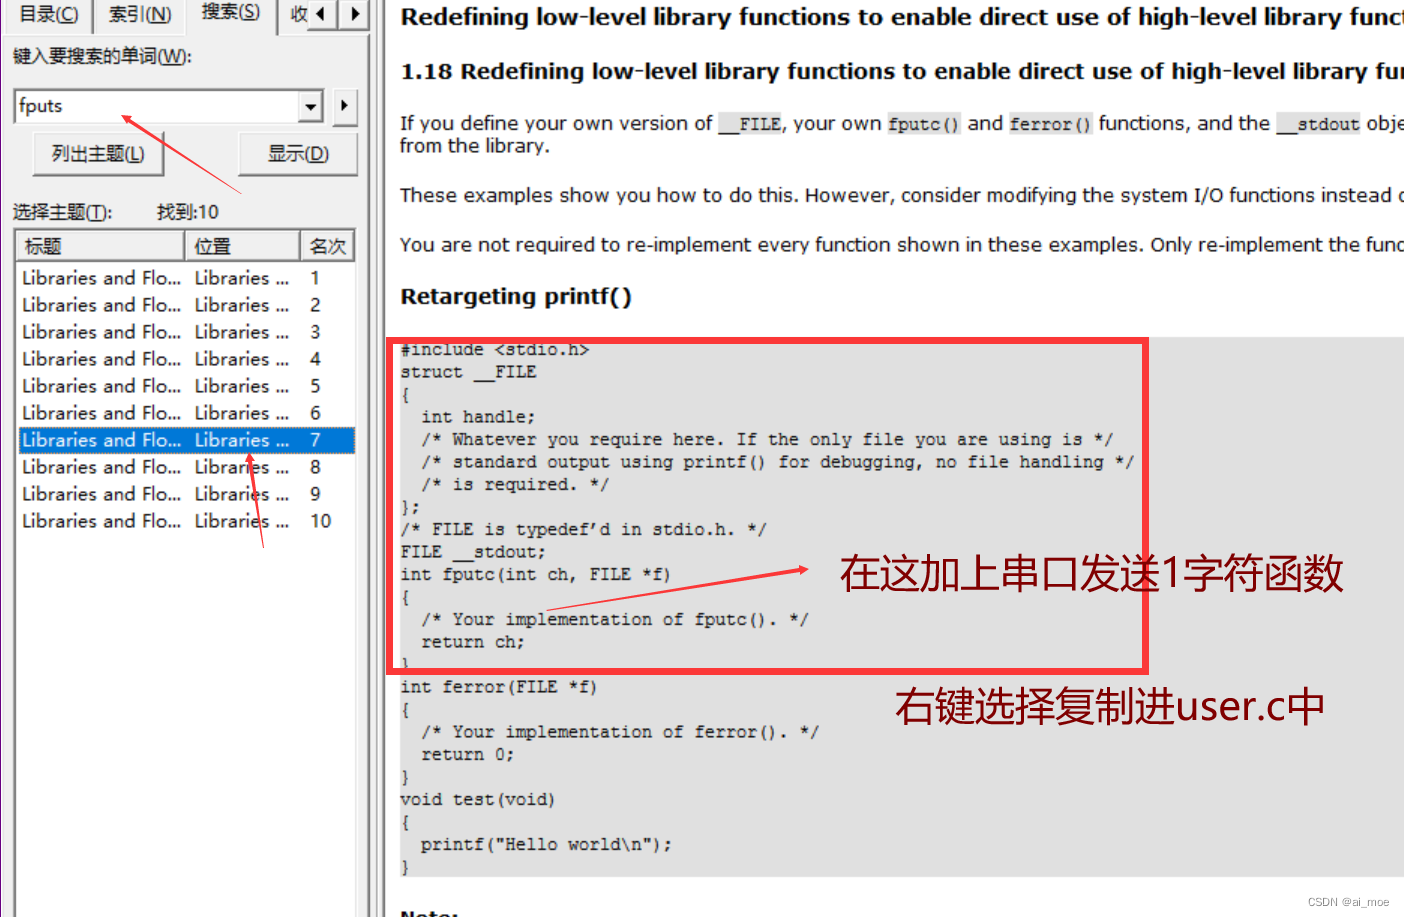Click the page title 'Redefining low-level library functions'

(902, 17)
